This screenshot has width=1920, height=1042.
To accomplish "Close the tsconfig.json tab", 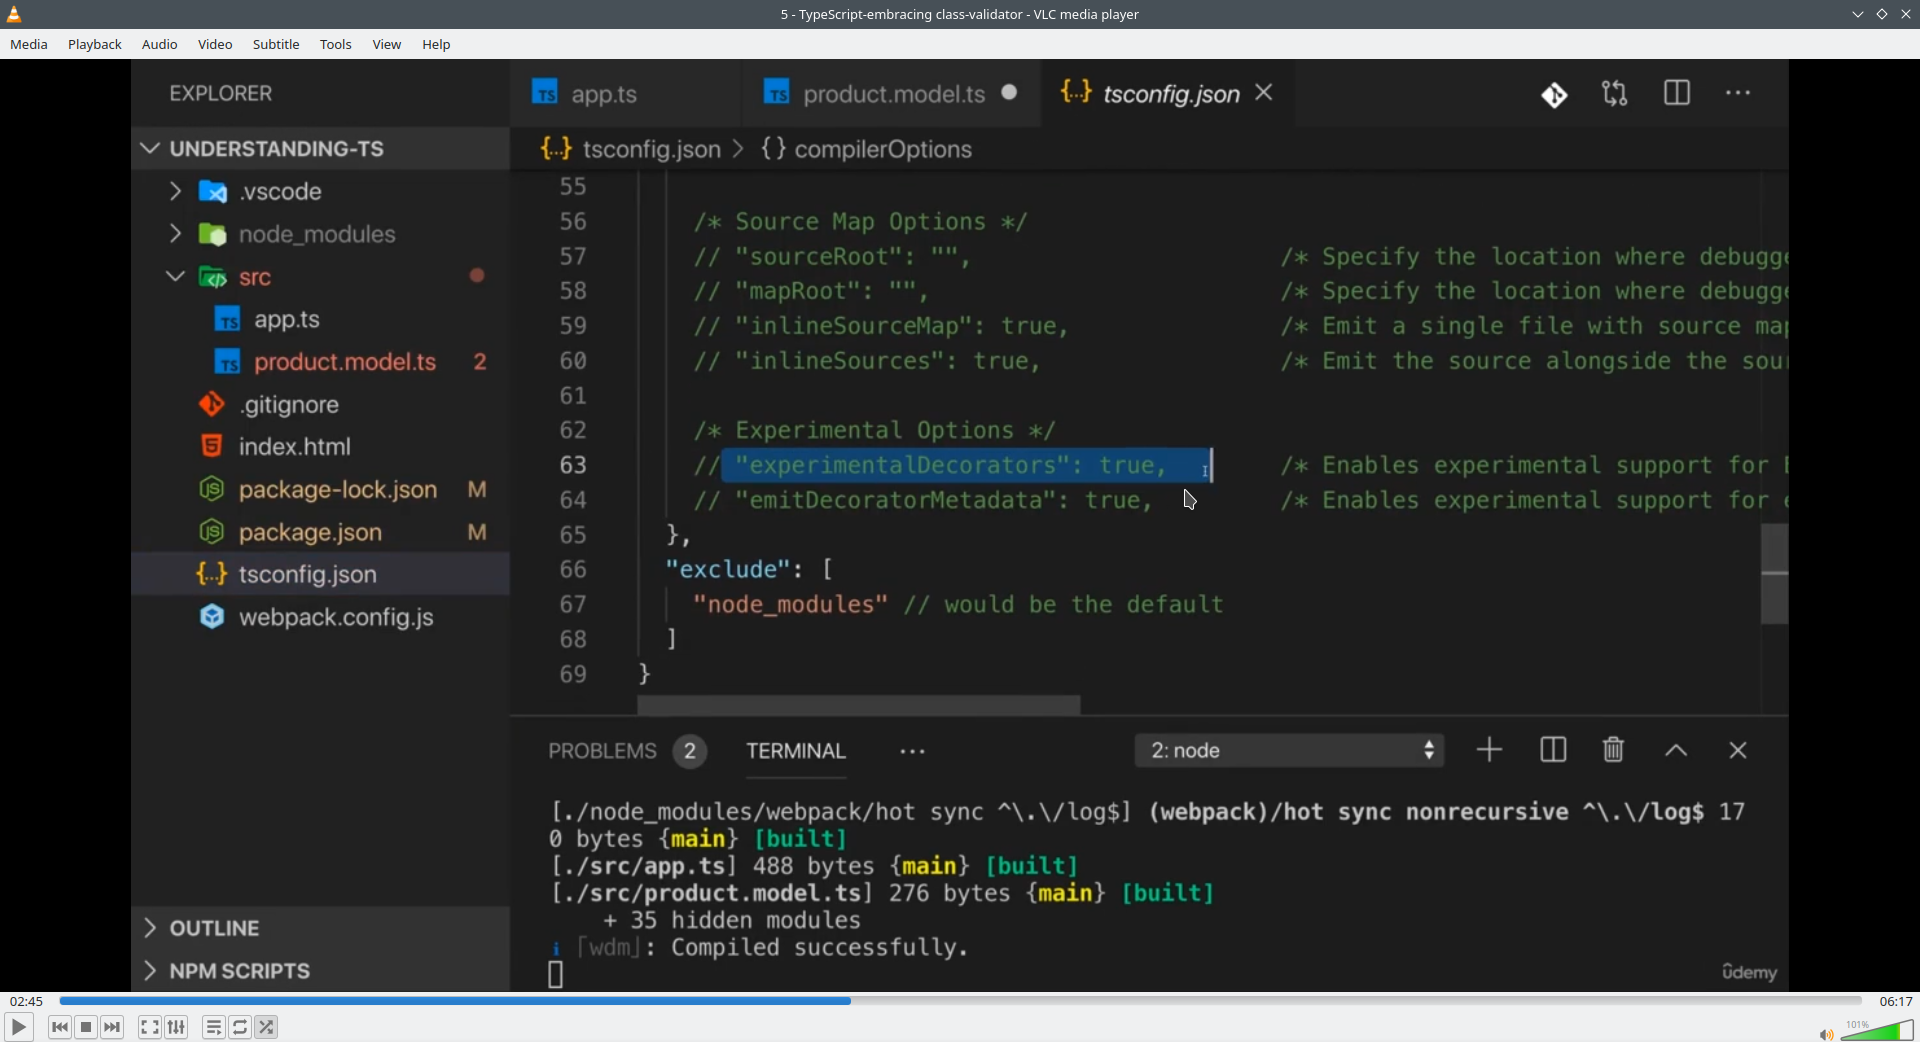I will click(x=1265, y=92).
